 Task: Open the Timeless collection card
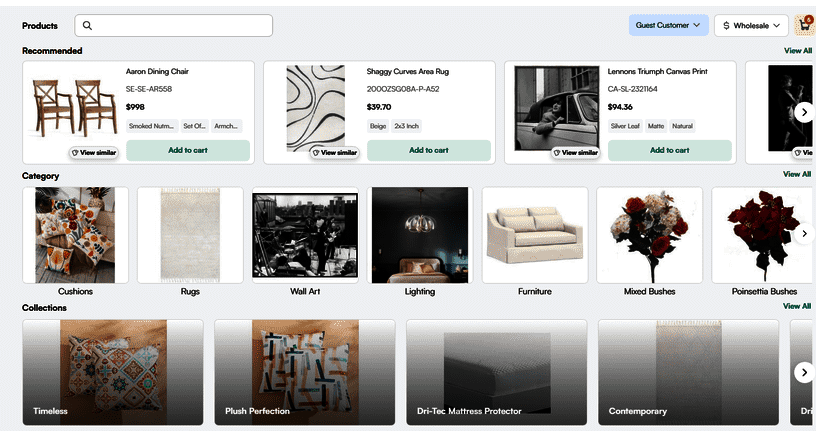click(x=113, y=373)
